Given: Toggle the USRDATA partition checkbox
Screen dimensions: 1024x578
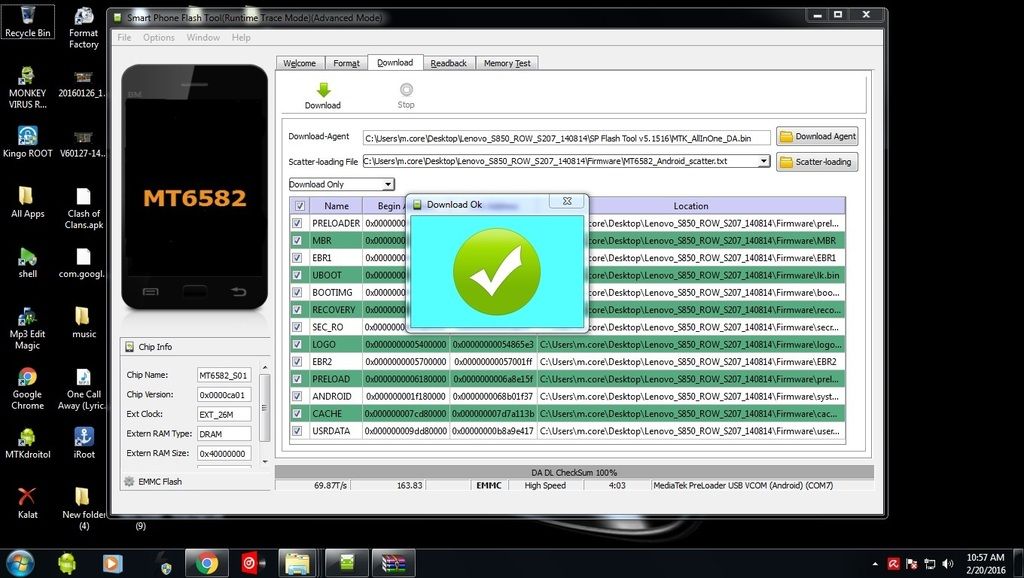Looking at the screenshot, I should point(297,431).
